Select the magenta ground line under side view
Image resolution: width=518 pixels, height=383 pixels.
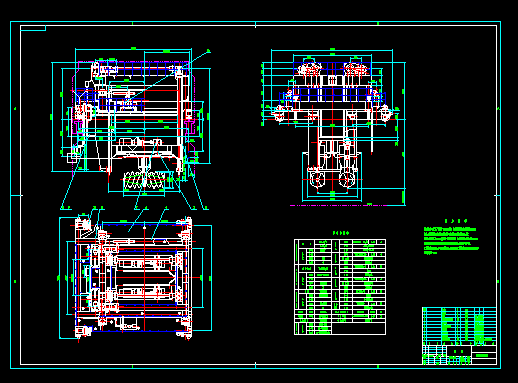coord(338,205)
